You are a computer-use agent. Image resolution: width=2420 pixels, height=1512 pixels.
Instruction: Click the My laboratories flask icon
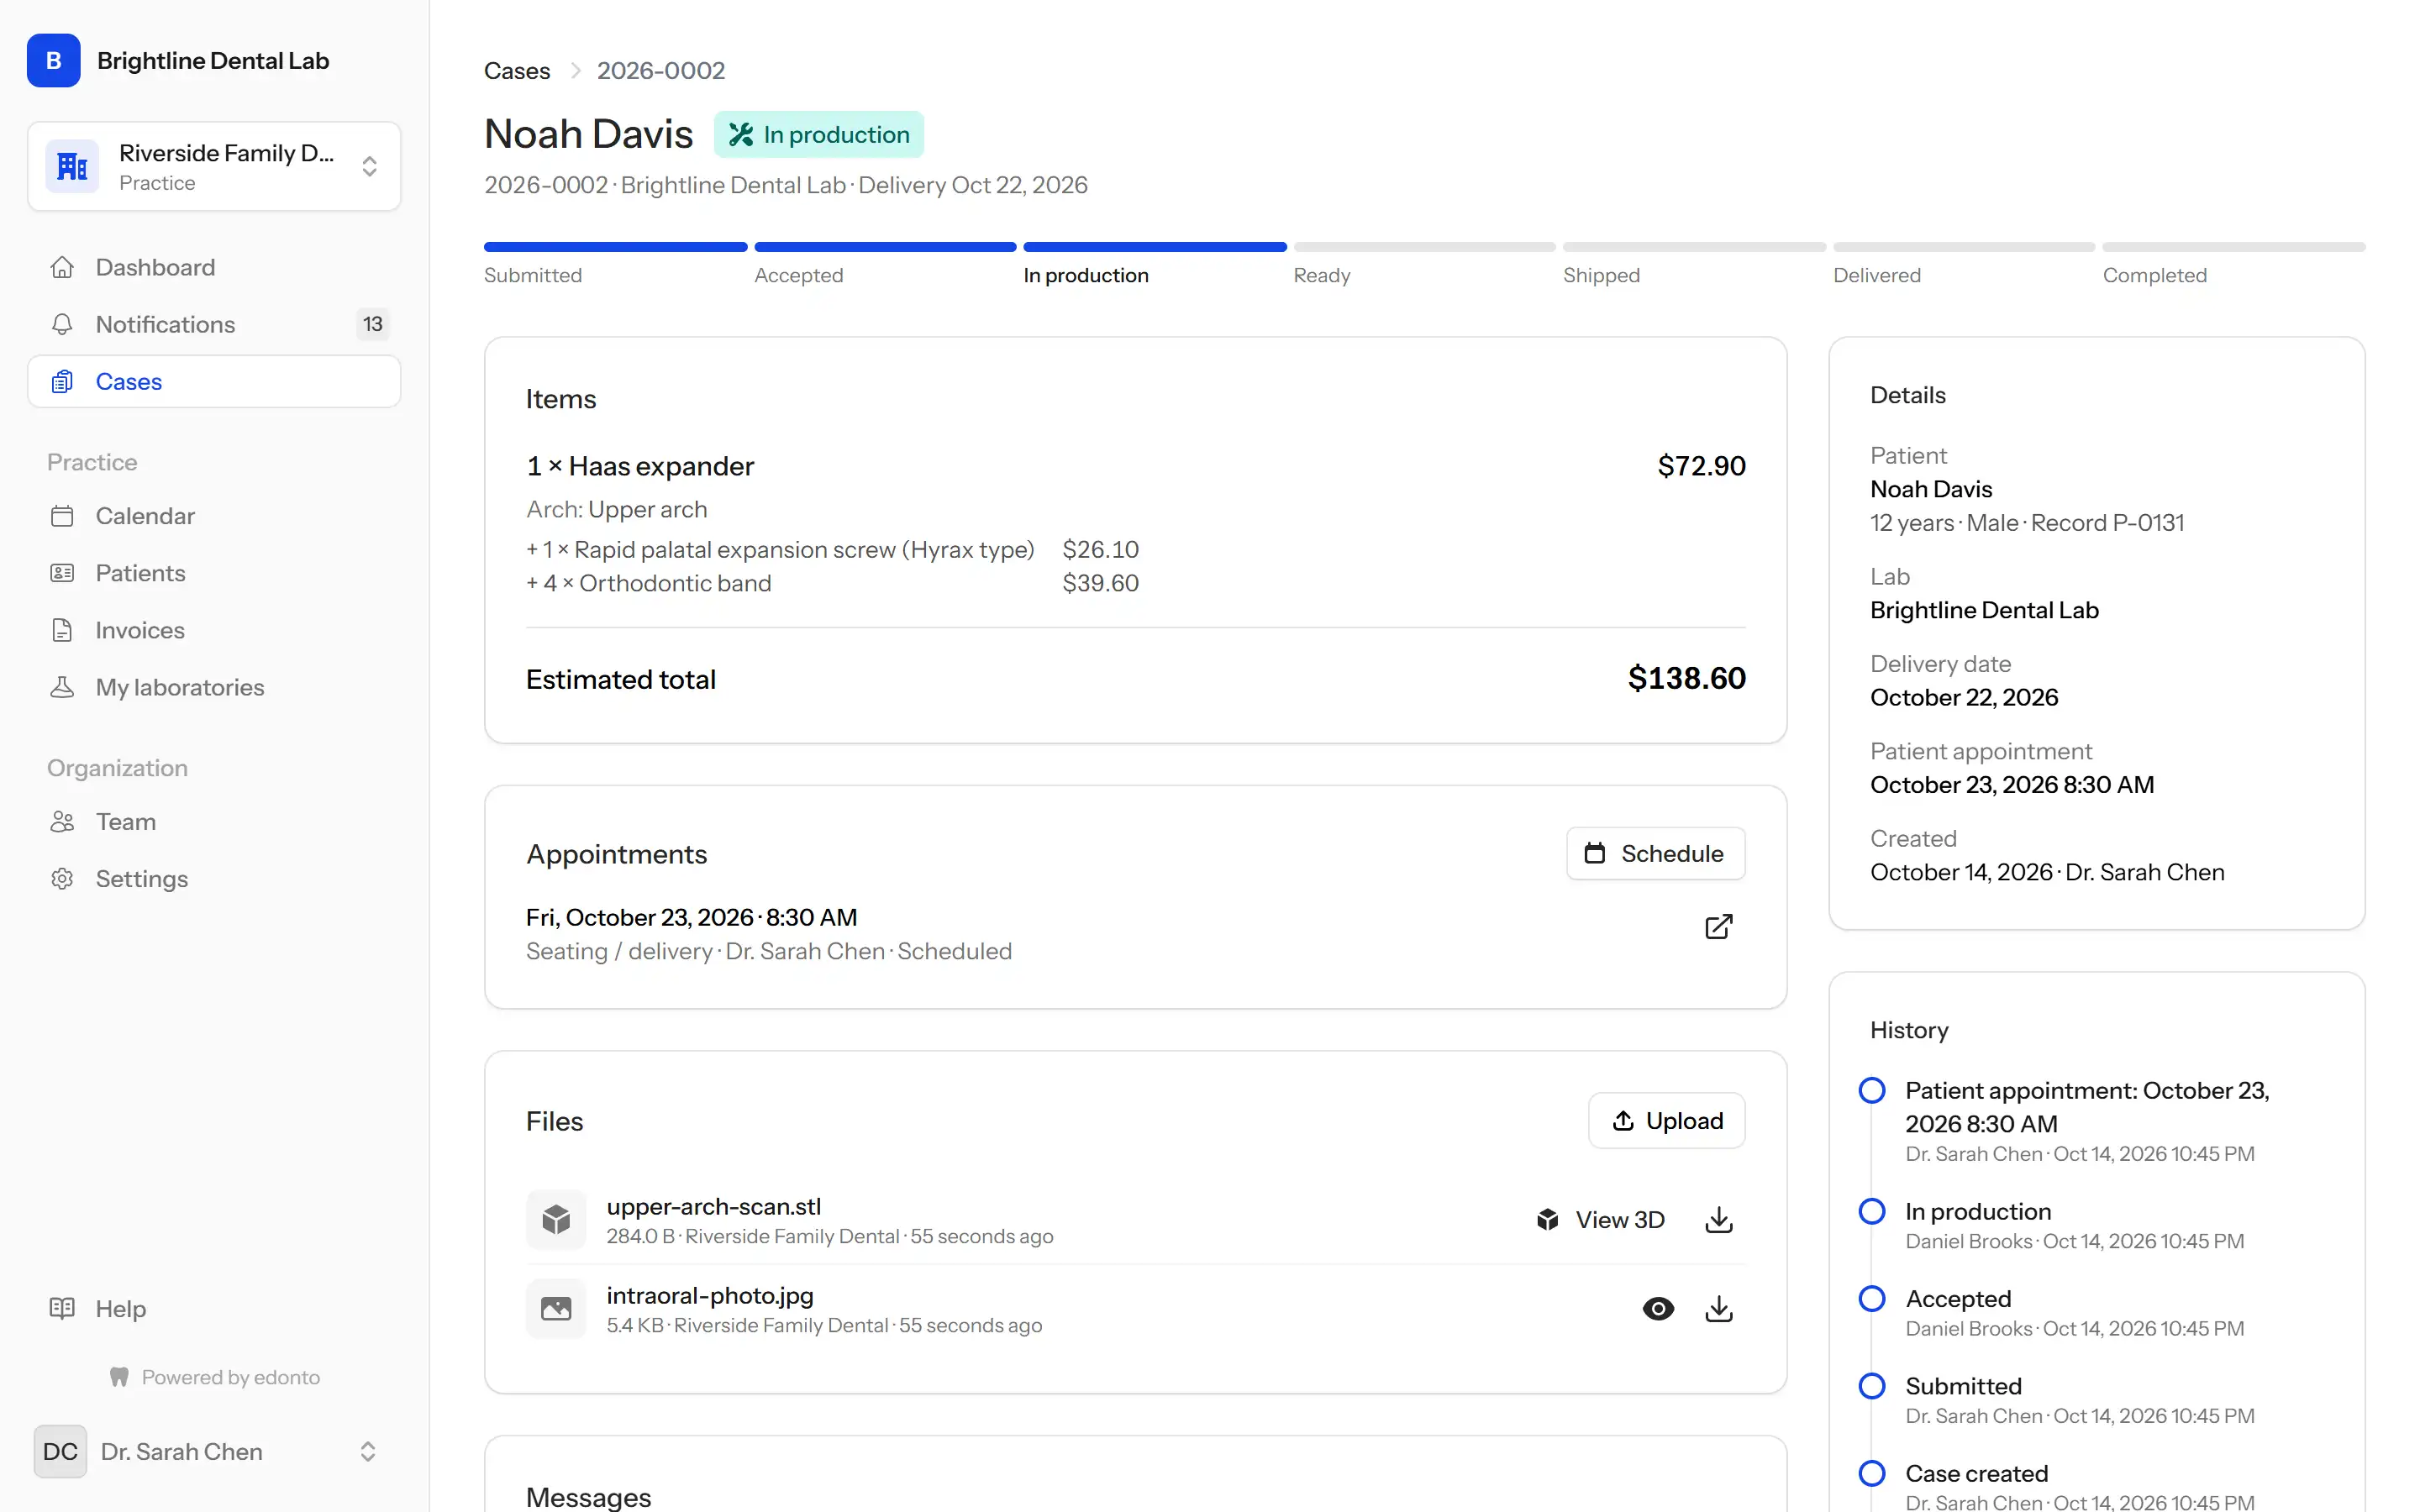coord(62,687)
